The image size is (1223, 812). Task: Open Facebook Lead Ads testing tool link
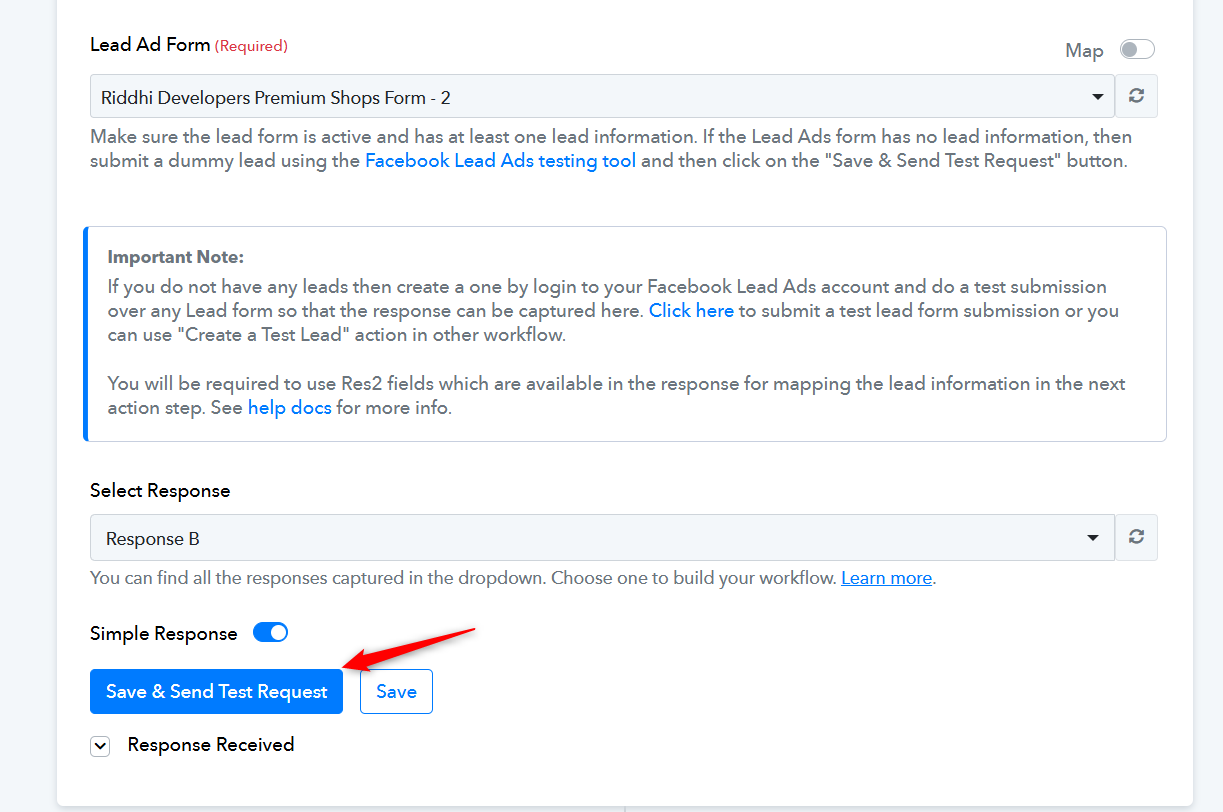coord(500,160)
